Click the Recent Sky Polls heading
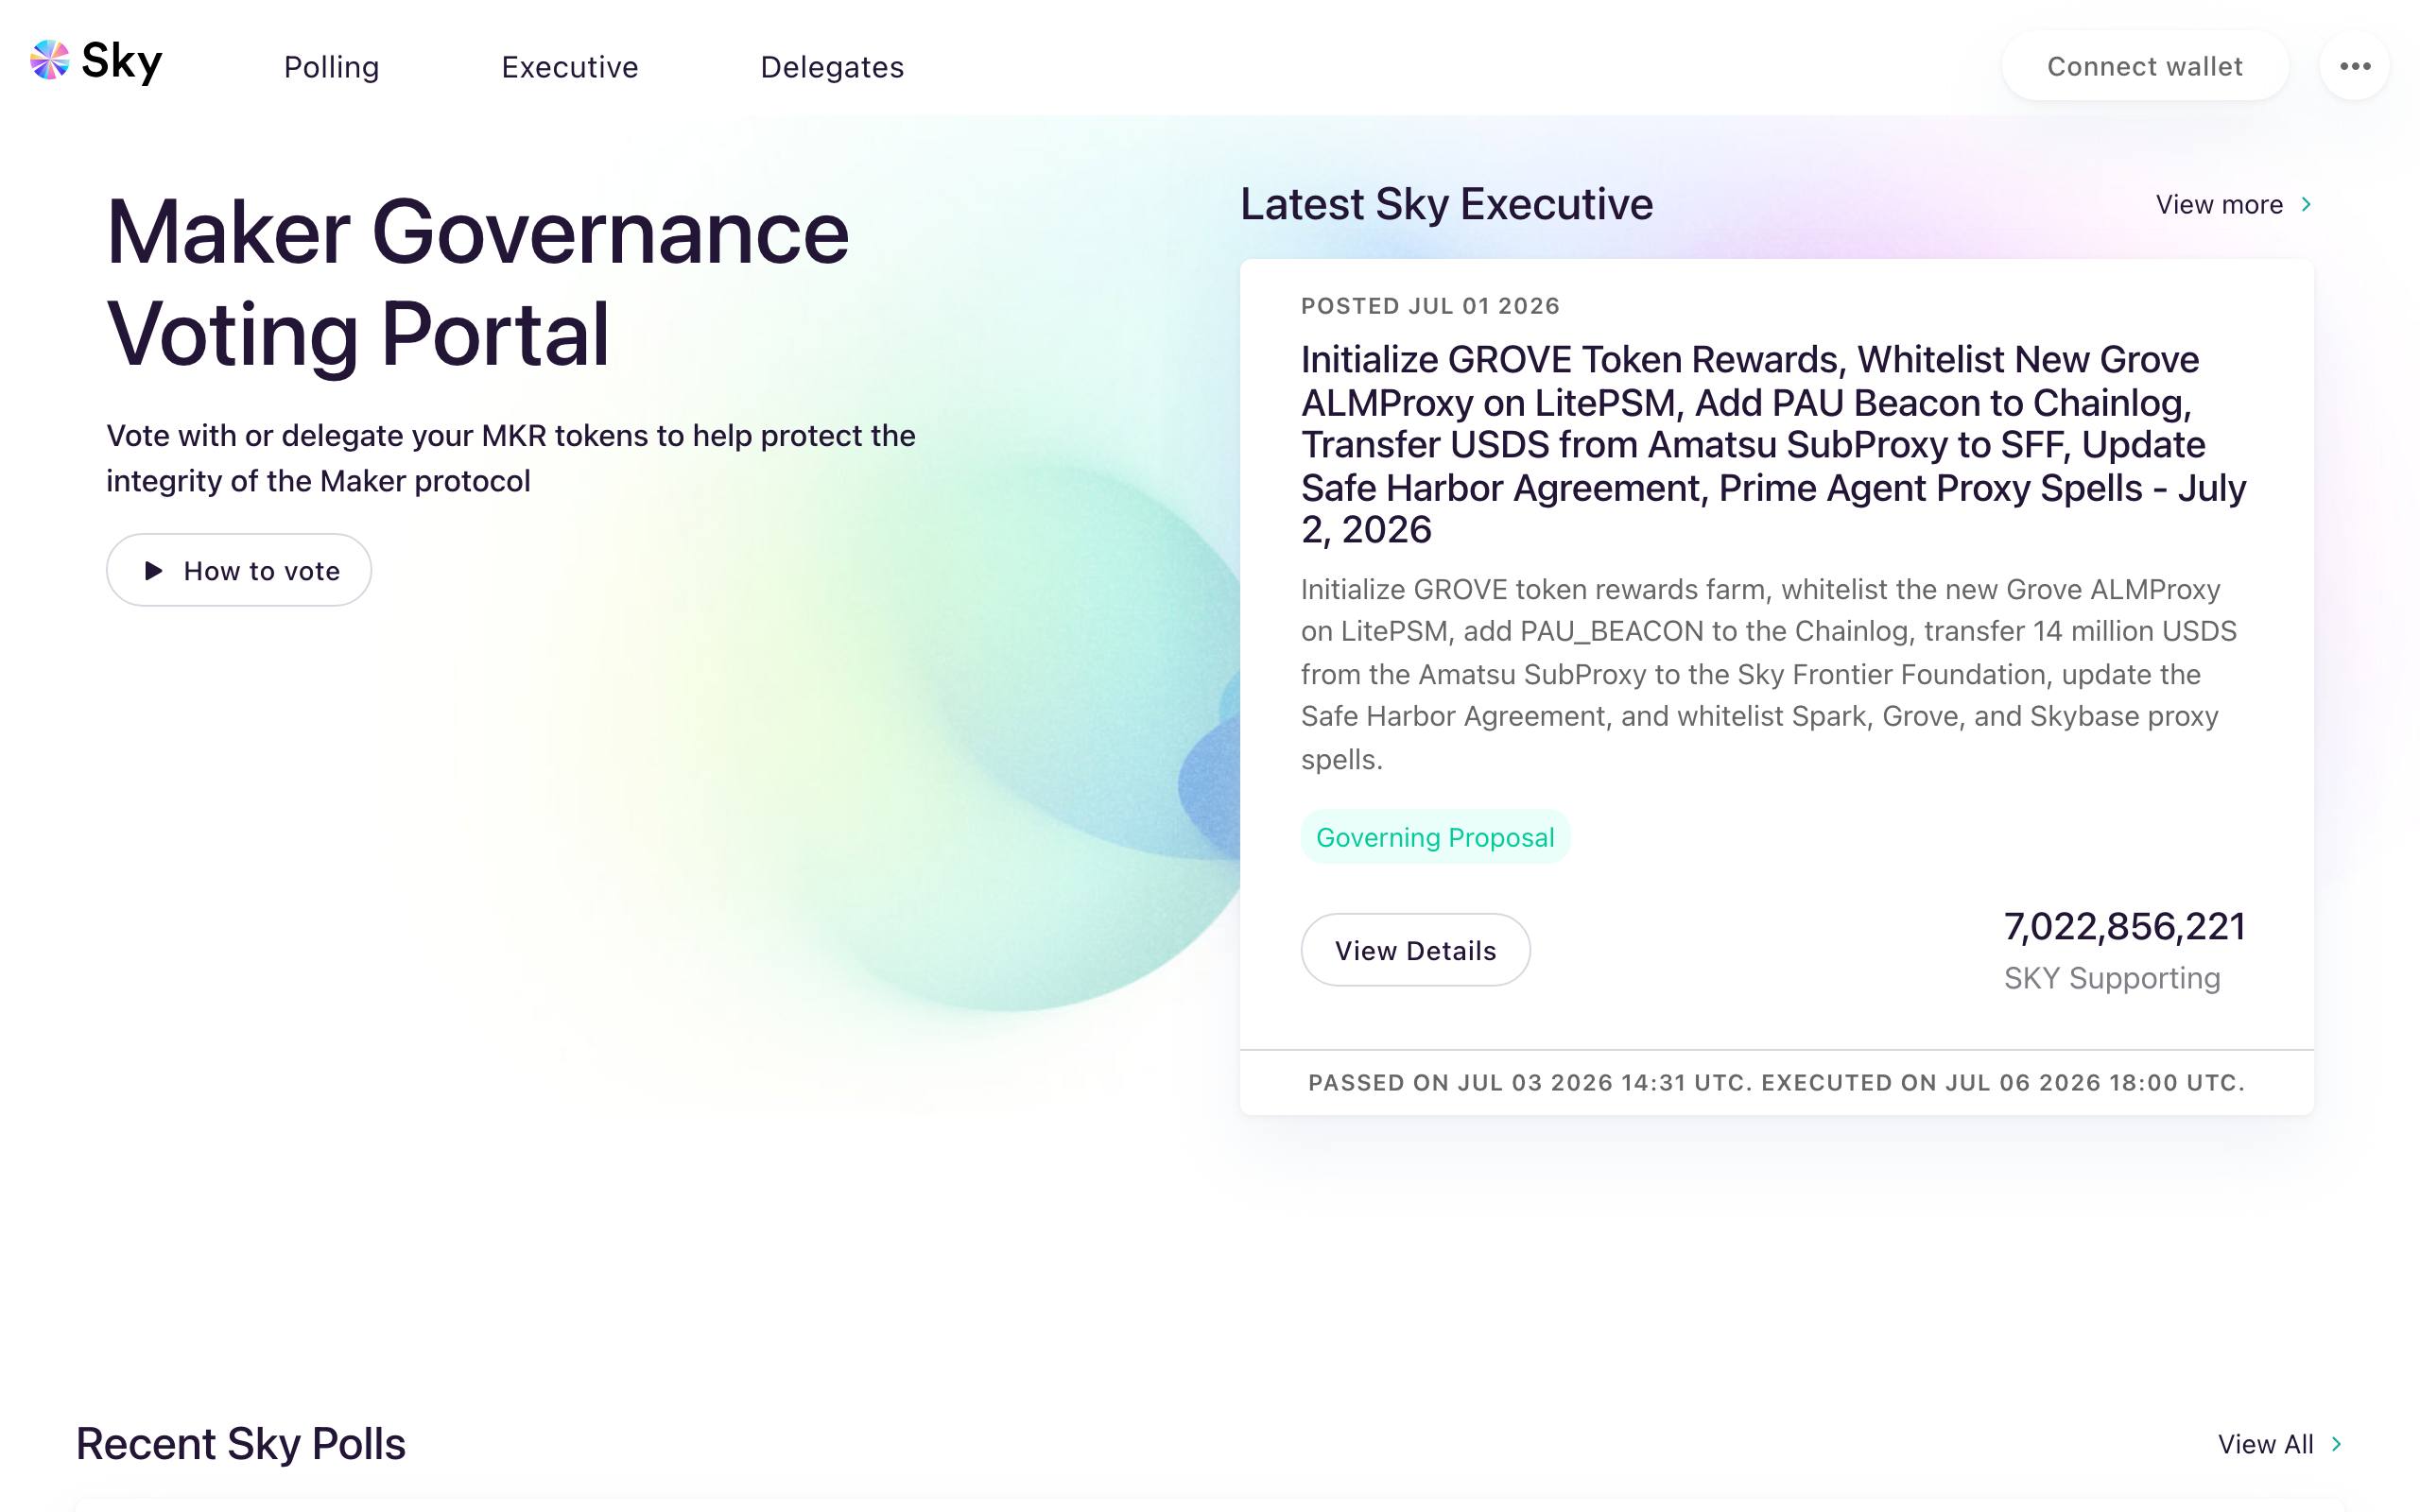Image resolution: width=2420 pixels, height=1512 pixels. (x=241, y=1444)
